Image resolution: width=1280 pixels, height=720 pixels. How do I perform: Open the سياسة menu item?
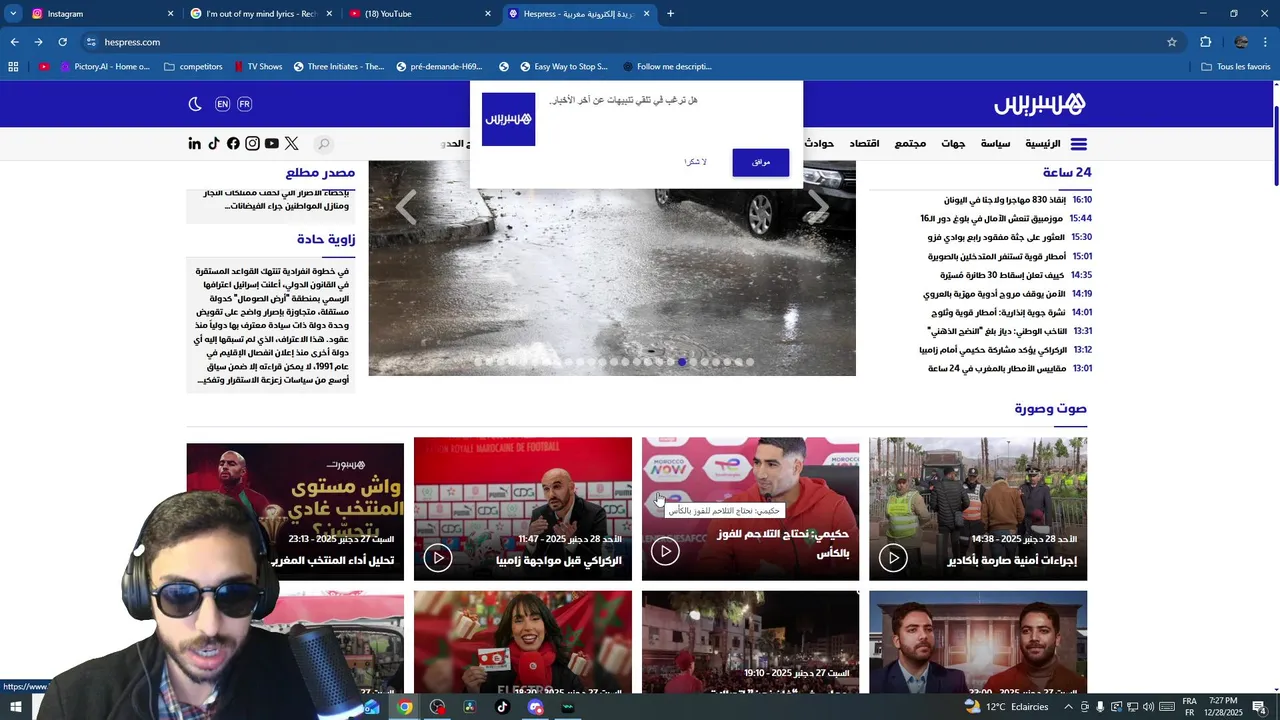(x=995, y=144)
